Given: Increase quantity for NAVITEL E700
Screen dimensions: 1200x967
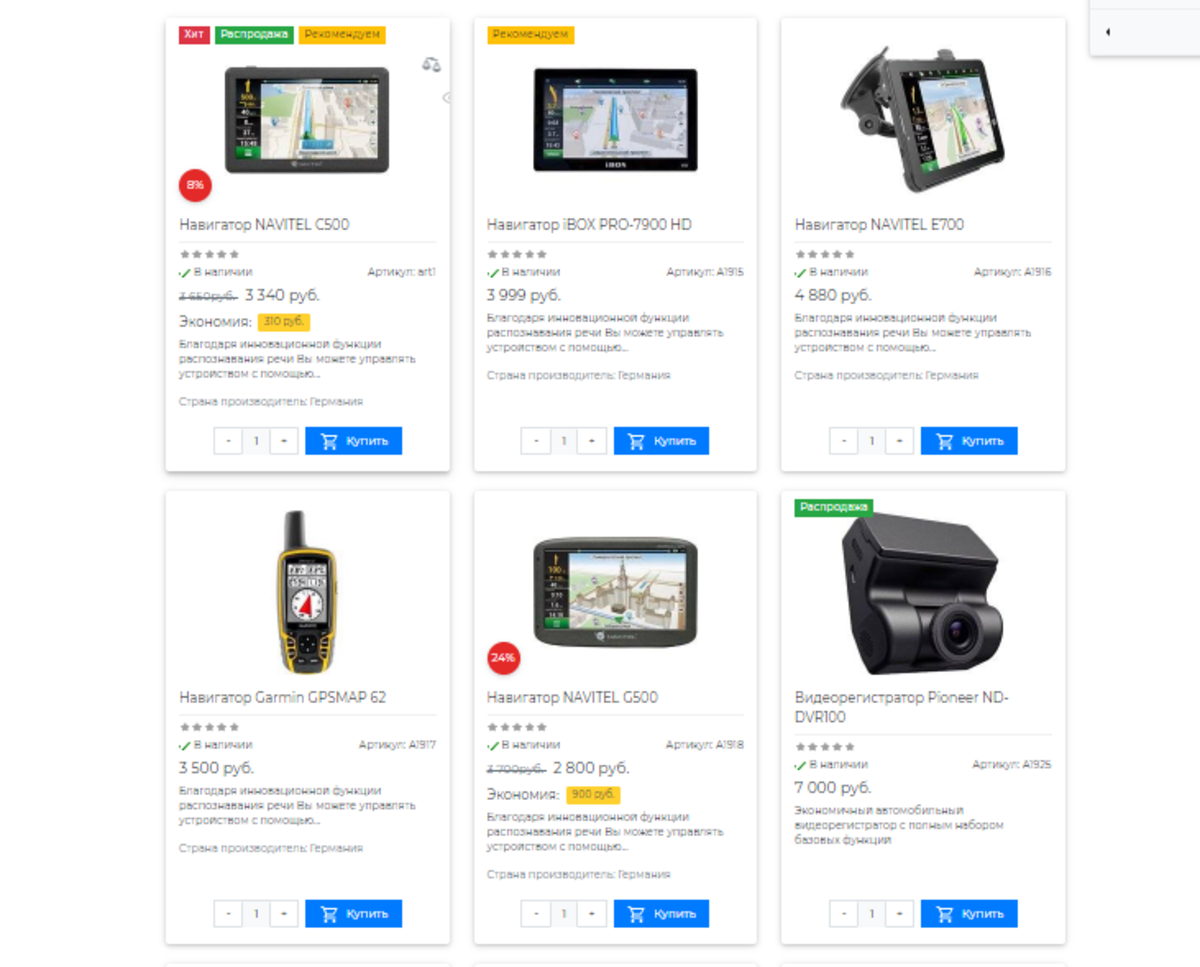Looking at the screenshot, I should 899,441.
